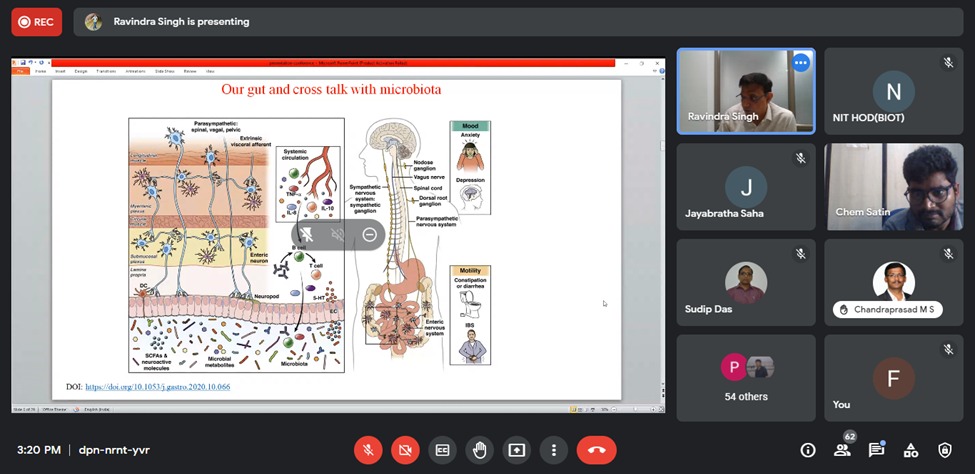Image resolution: width=975 pixels, height=474 pixels.
Task: Click the Slide Show view button in status bar
Action: click(591, 409)
